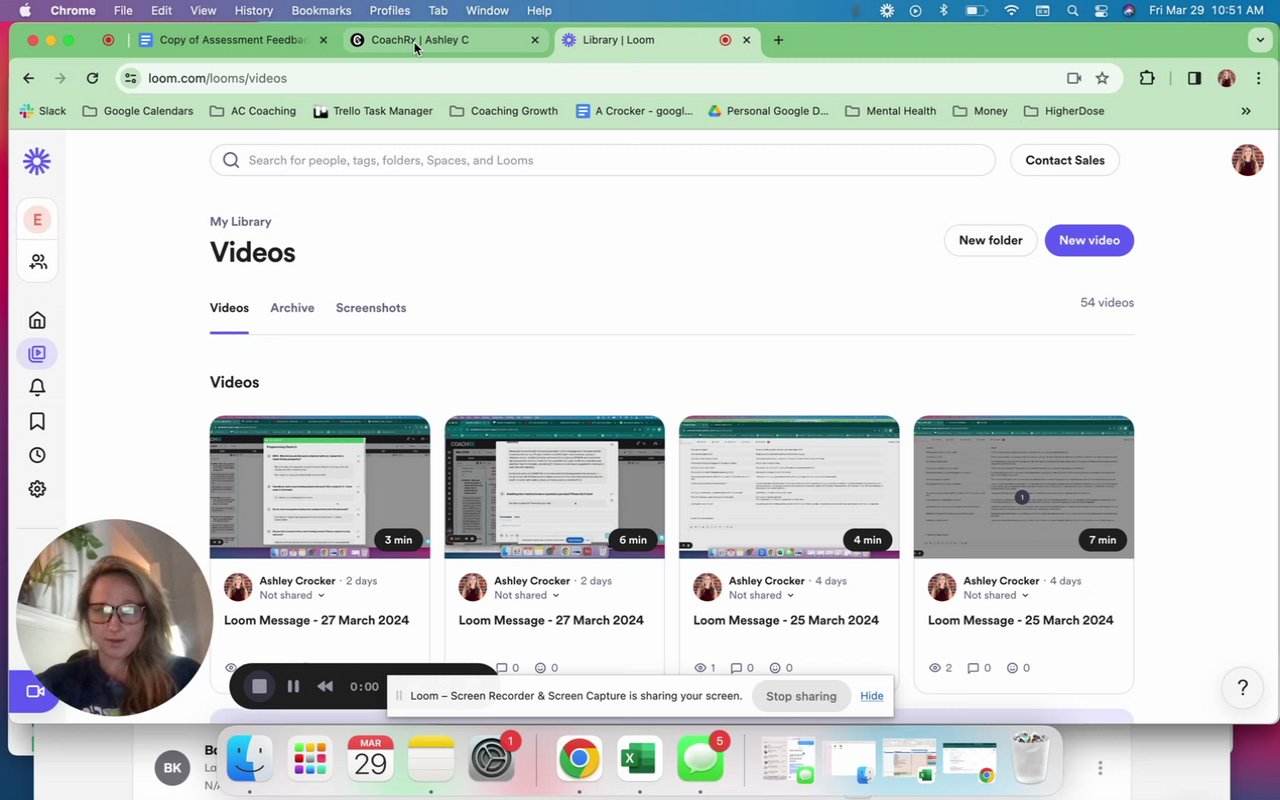Toggle Chrome side panel icon

click(x=1194, y=78)
